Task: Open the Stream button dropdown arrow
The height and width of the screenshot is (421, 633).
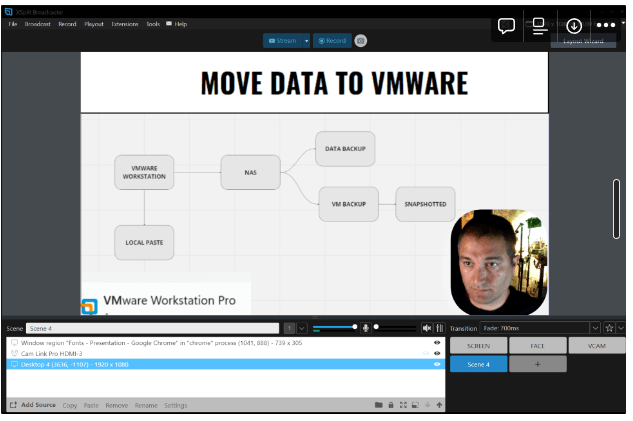Action: [306, 41]
